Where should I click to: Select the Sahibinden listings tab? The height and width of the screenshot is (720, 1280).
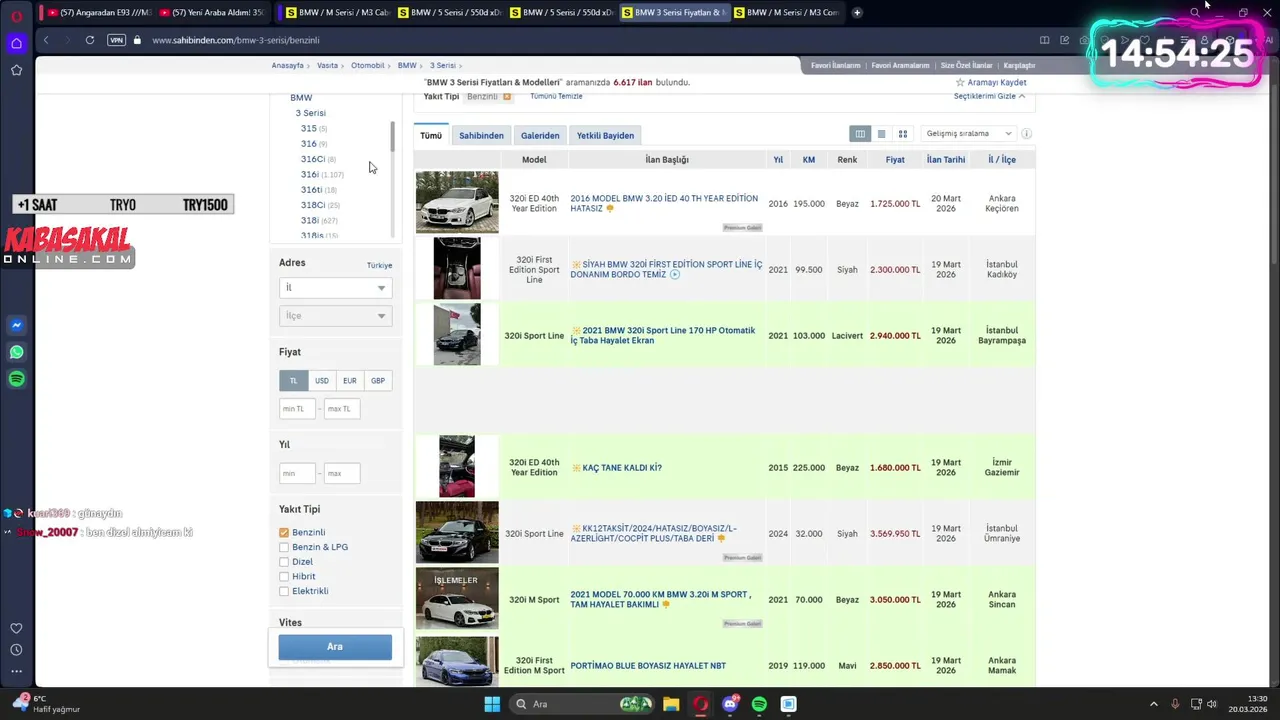tap(481, 135)
